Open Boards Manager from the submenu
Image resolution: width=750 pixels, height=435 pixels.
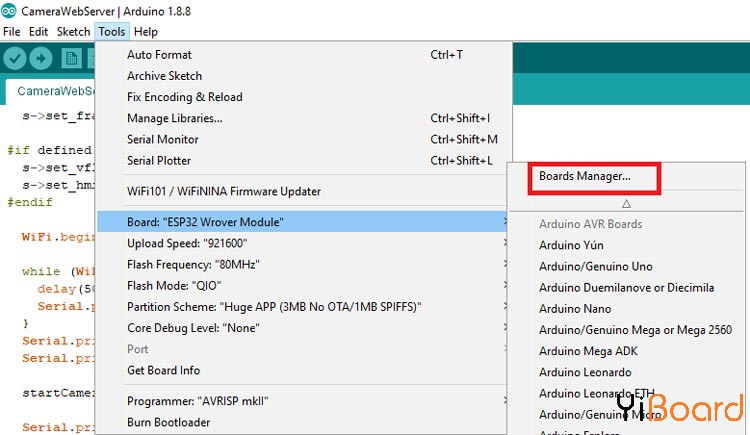click(584, 177)
